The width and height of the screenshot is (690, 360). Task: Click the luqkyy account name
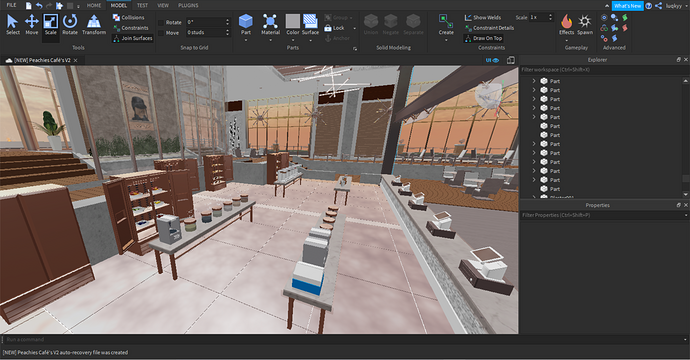pyautogui.click(x=673, y=6)
